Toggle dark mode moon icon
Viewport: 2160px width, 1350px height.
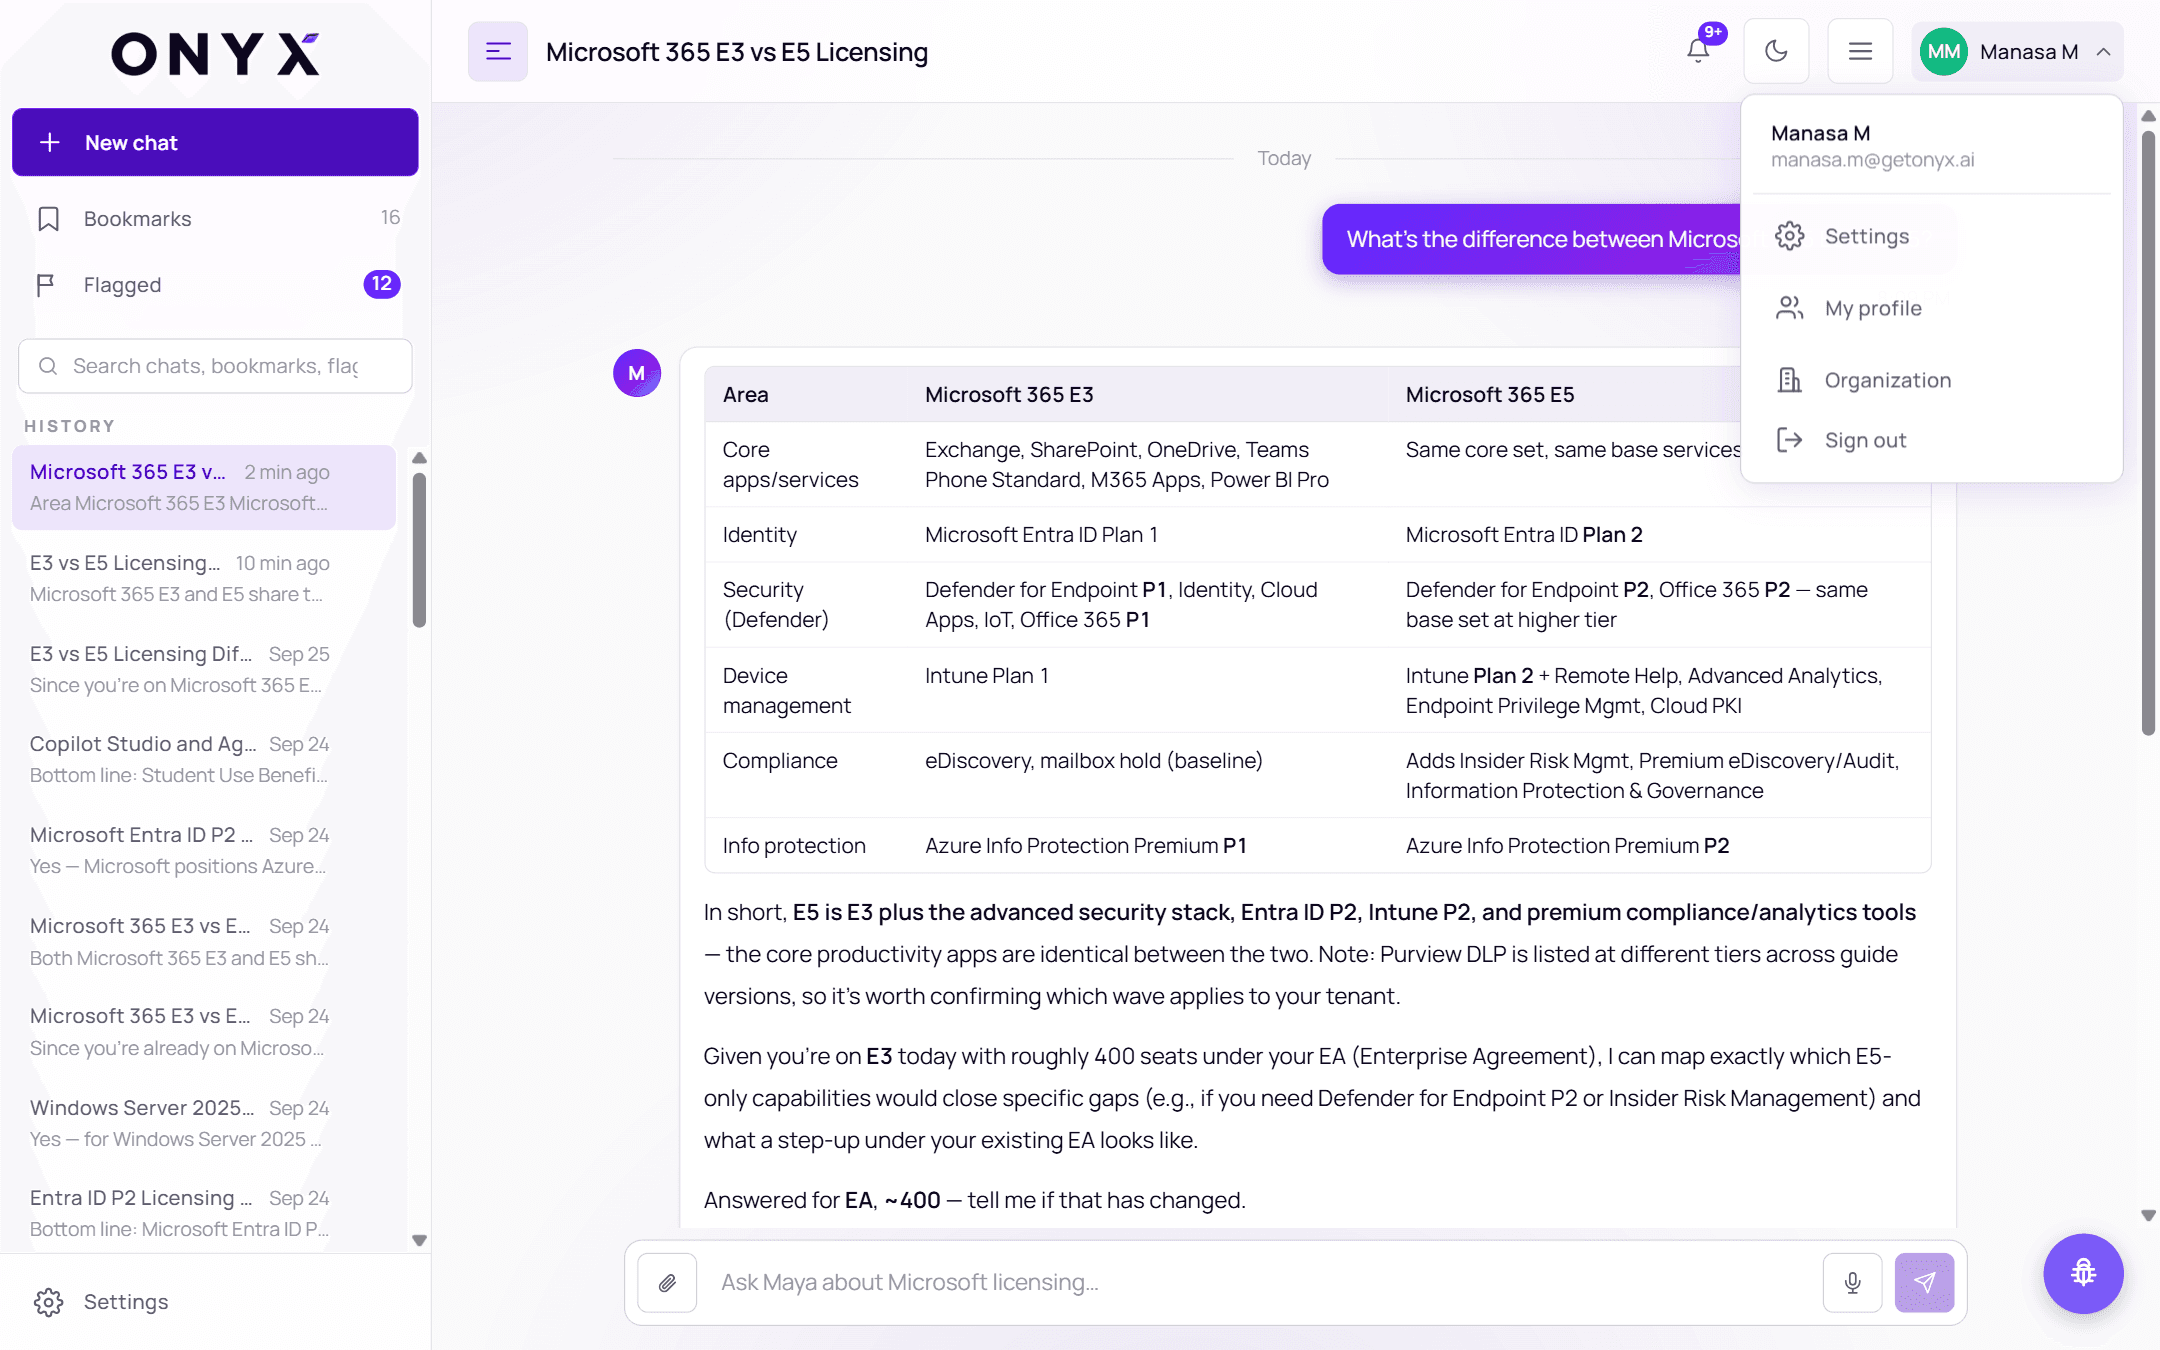(x=1776, y=51)
